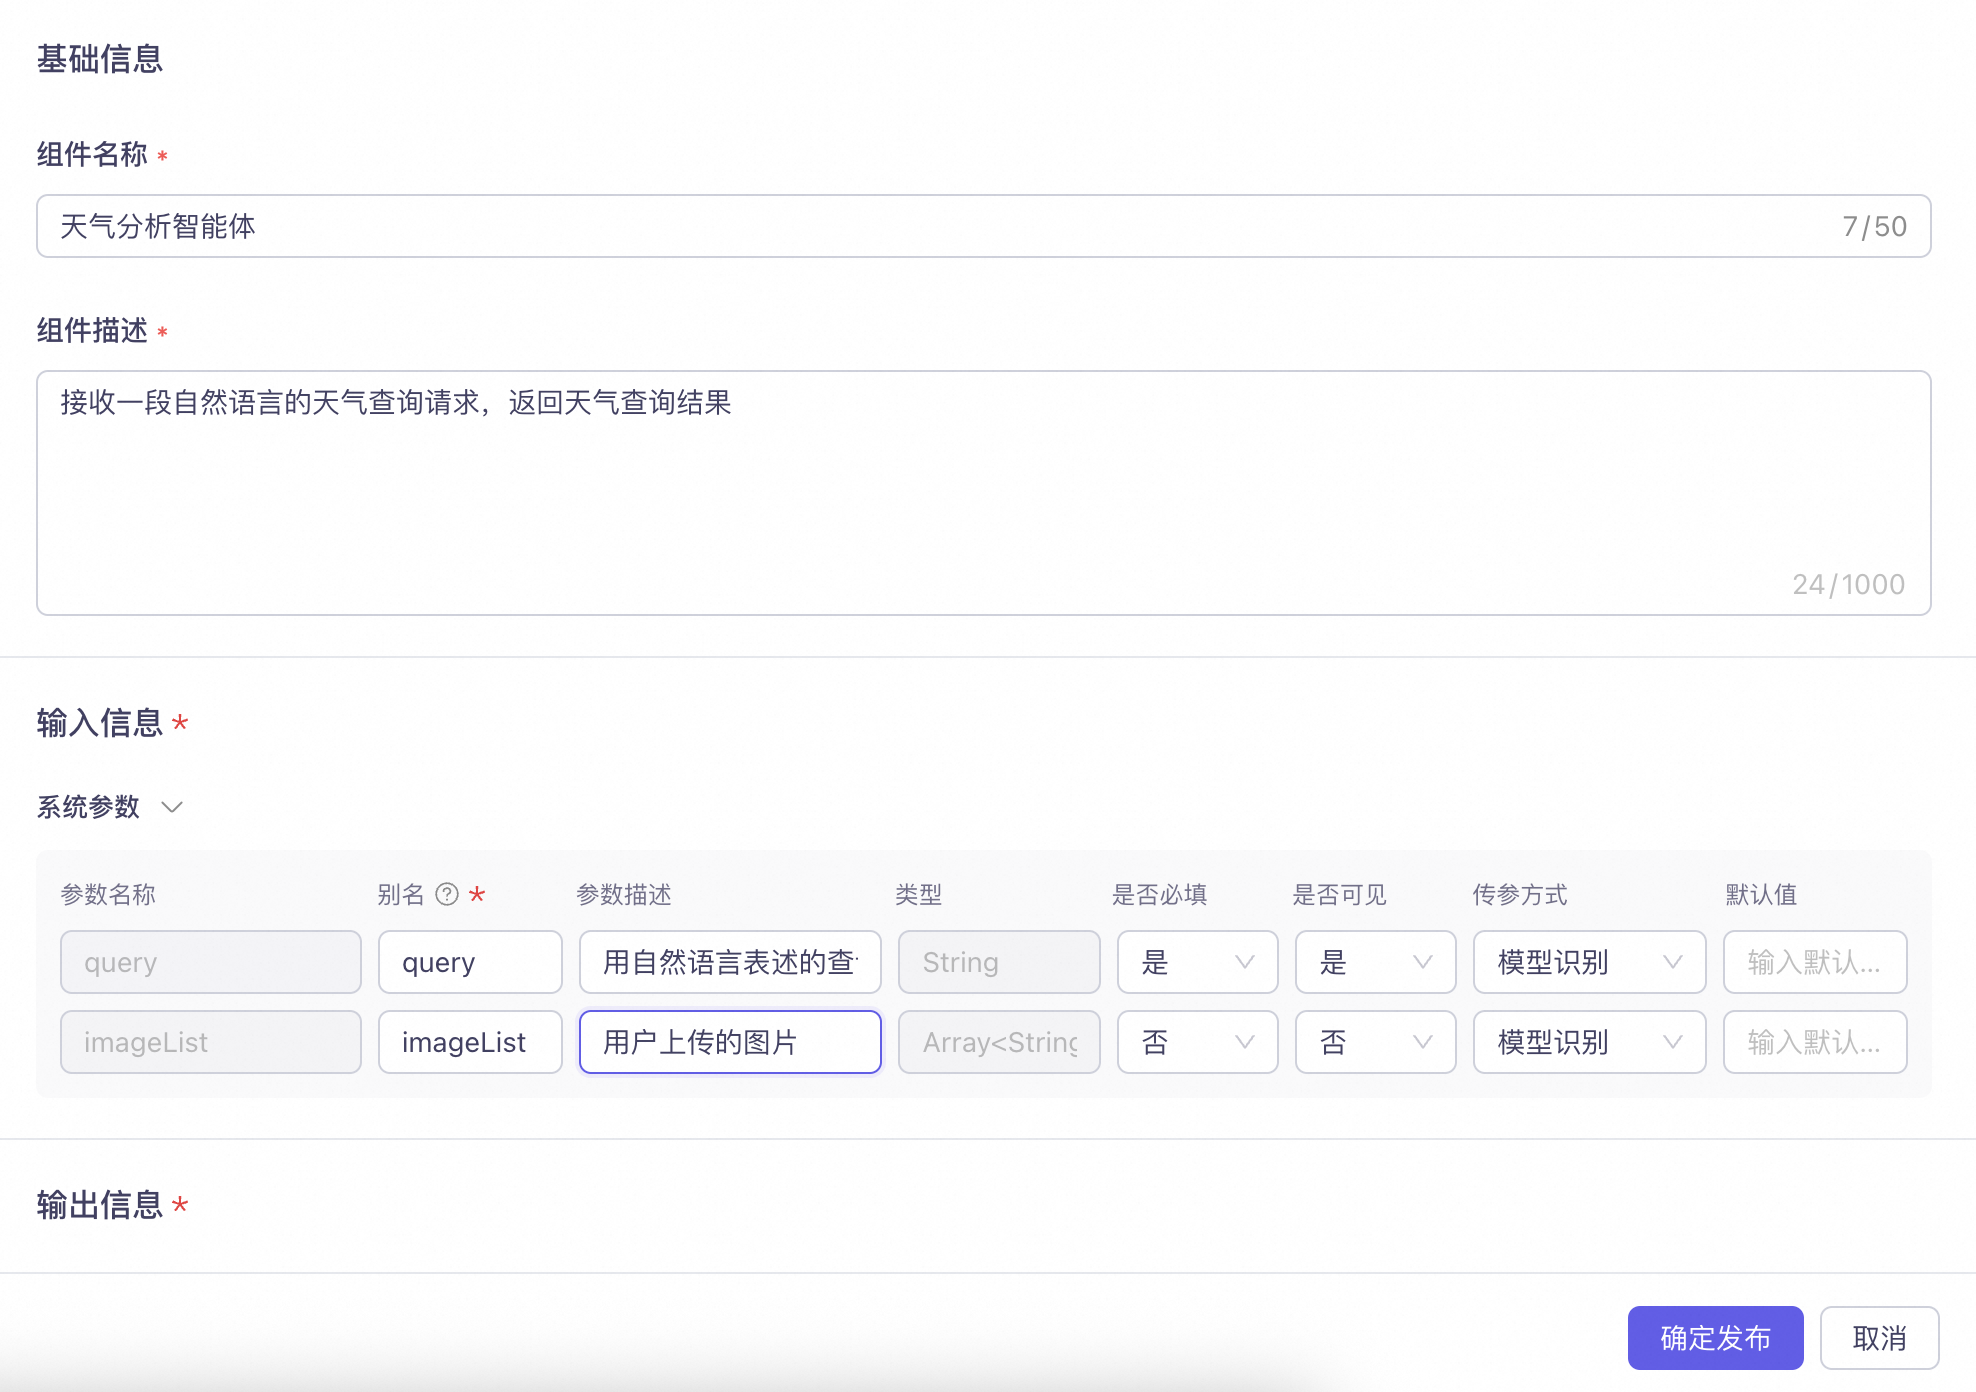Click the disabled imageList parameter name field

click(x=210, y=1042)
